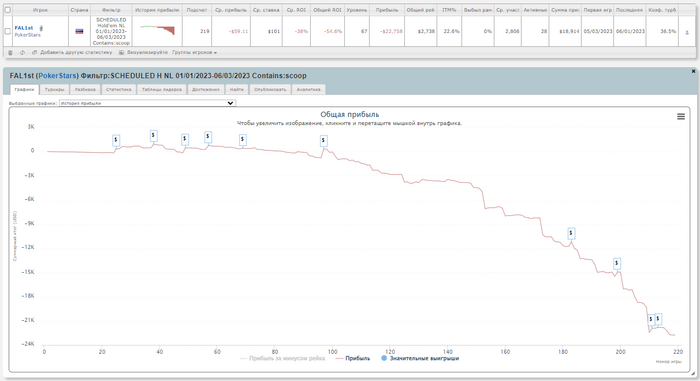Sort by the Фильтр column header
Viewport: 700px width, 381px height.
tap(111, 10)
